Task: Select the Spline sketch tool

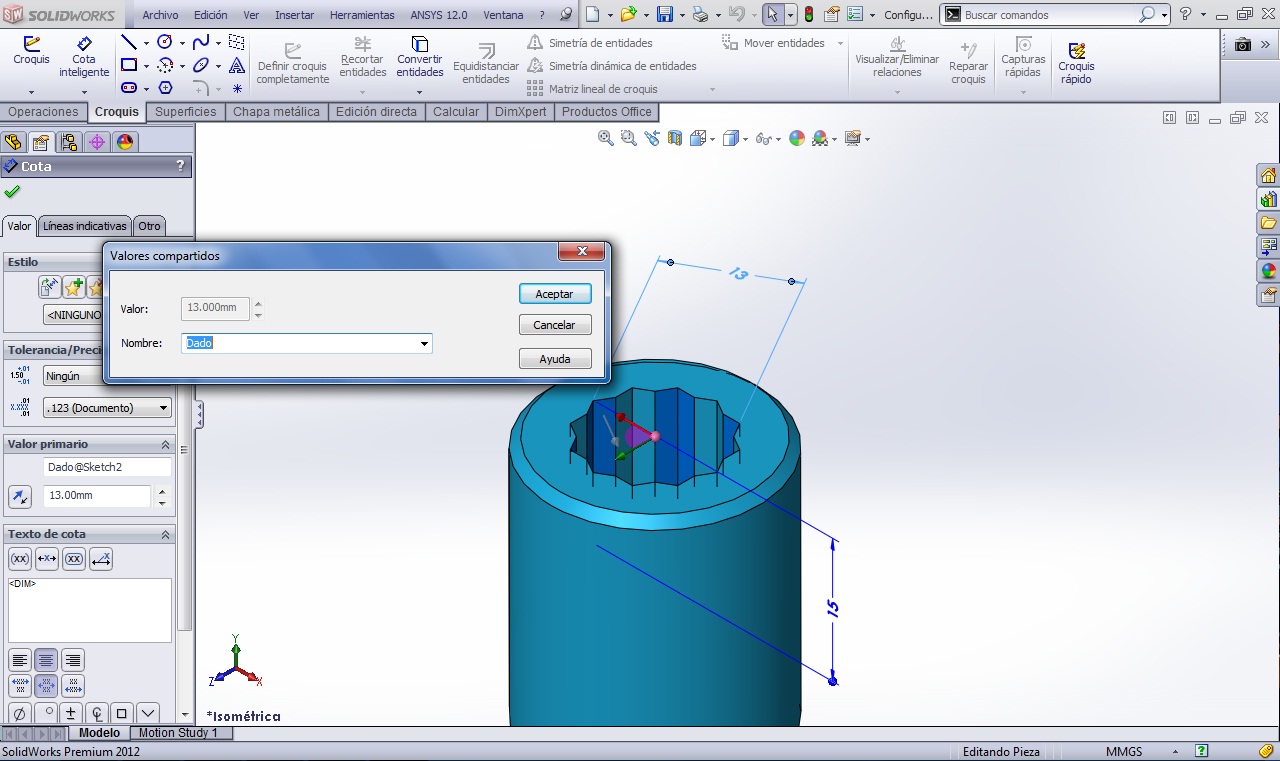Action: (x=201, y=42)
